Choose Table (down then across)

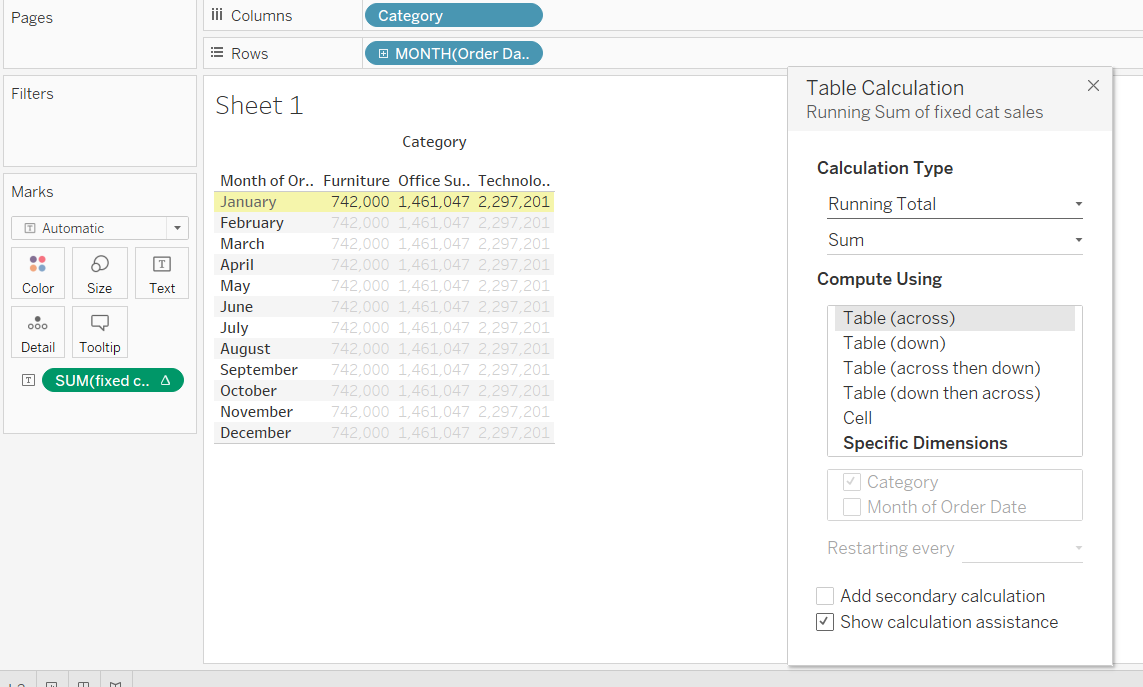(941, 393)
